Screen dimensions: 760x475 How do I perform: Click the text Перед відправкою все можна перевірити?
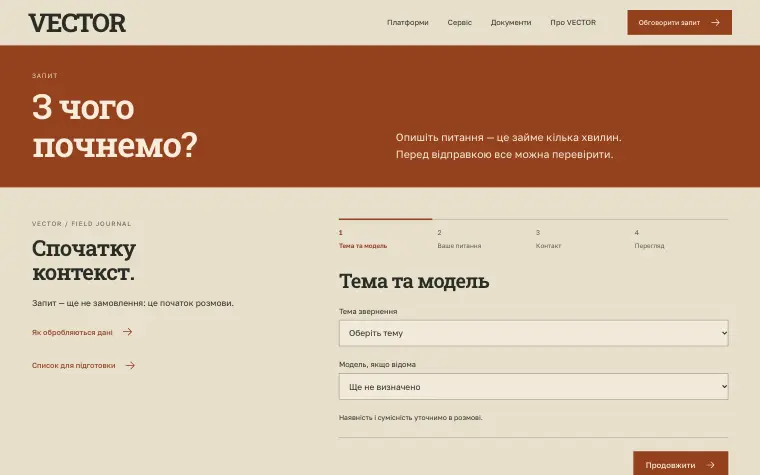(x=505, y=155)
